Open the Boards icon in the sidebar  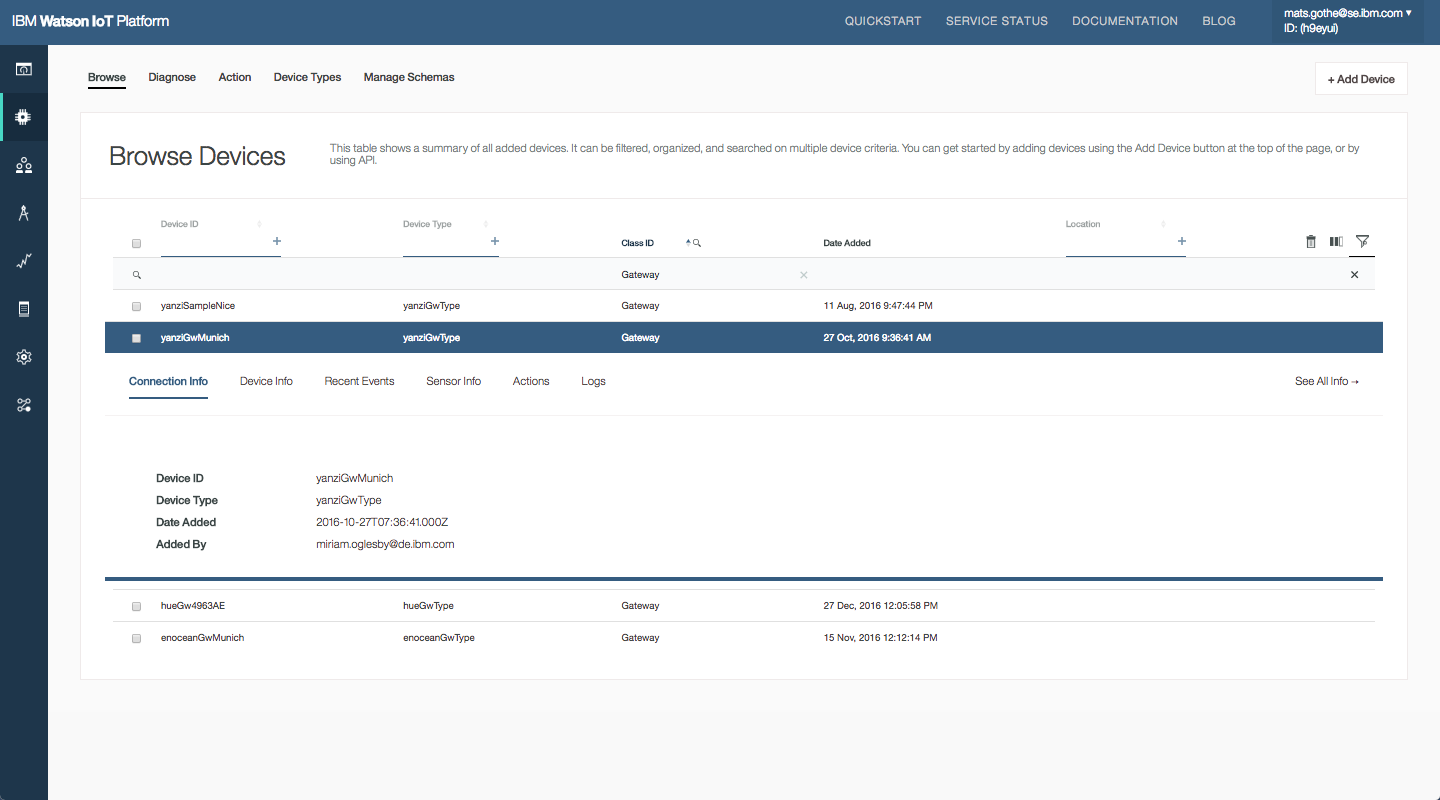pos(24,69)
